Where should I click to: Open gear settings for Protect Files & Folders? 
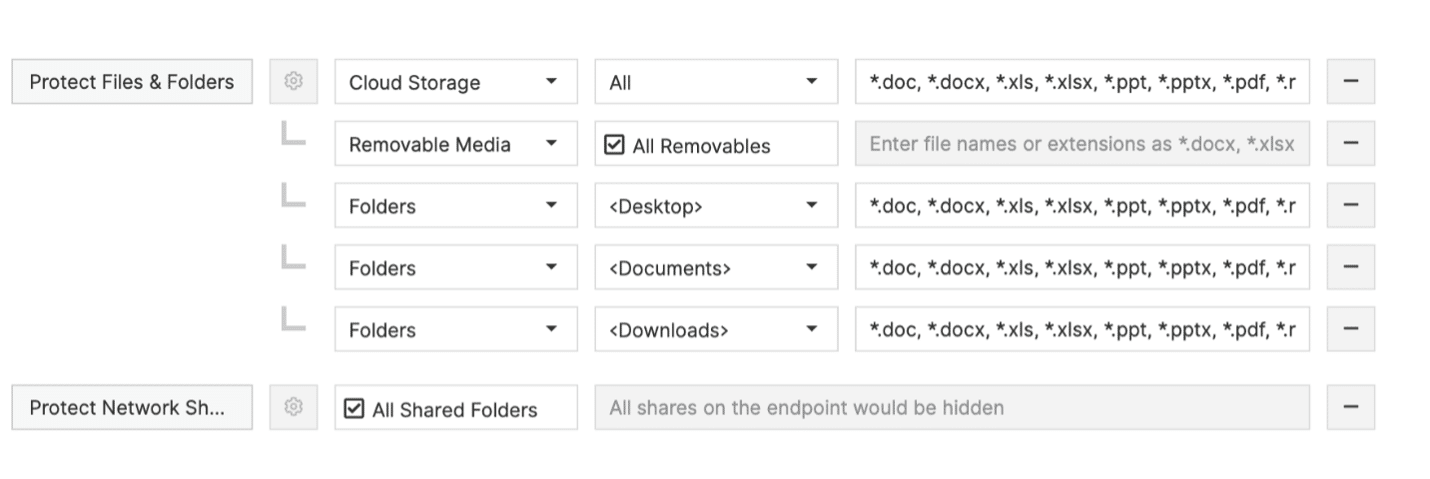point(293,82)
